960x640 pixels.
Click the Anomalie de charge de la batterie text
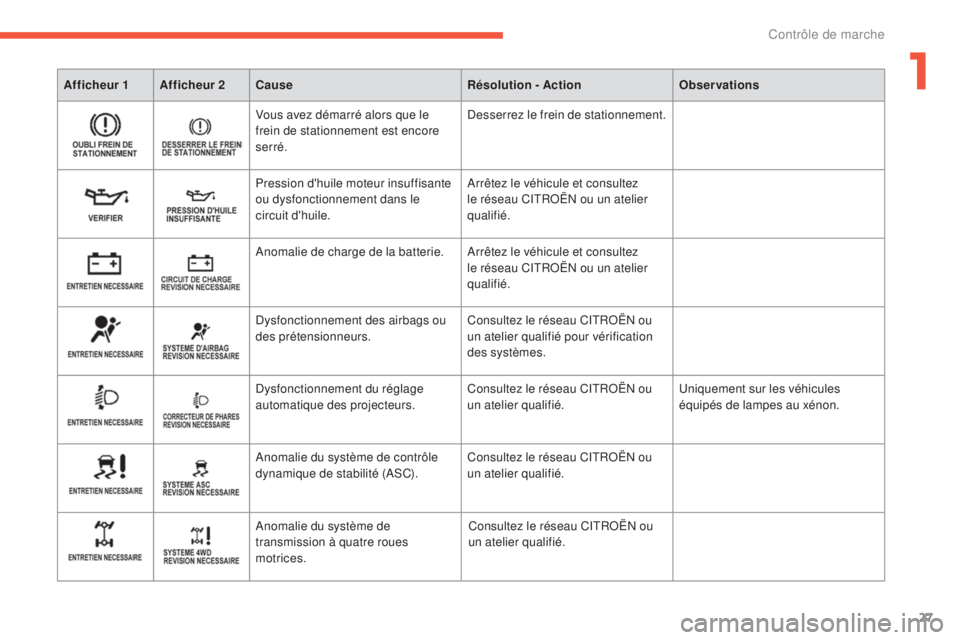click(349, 252)
